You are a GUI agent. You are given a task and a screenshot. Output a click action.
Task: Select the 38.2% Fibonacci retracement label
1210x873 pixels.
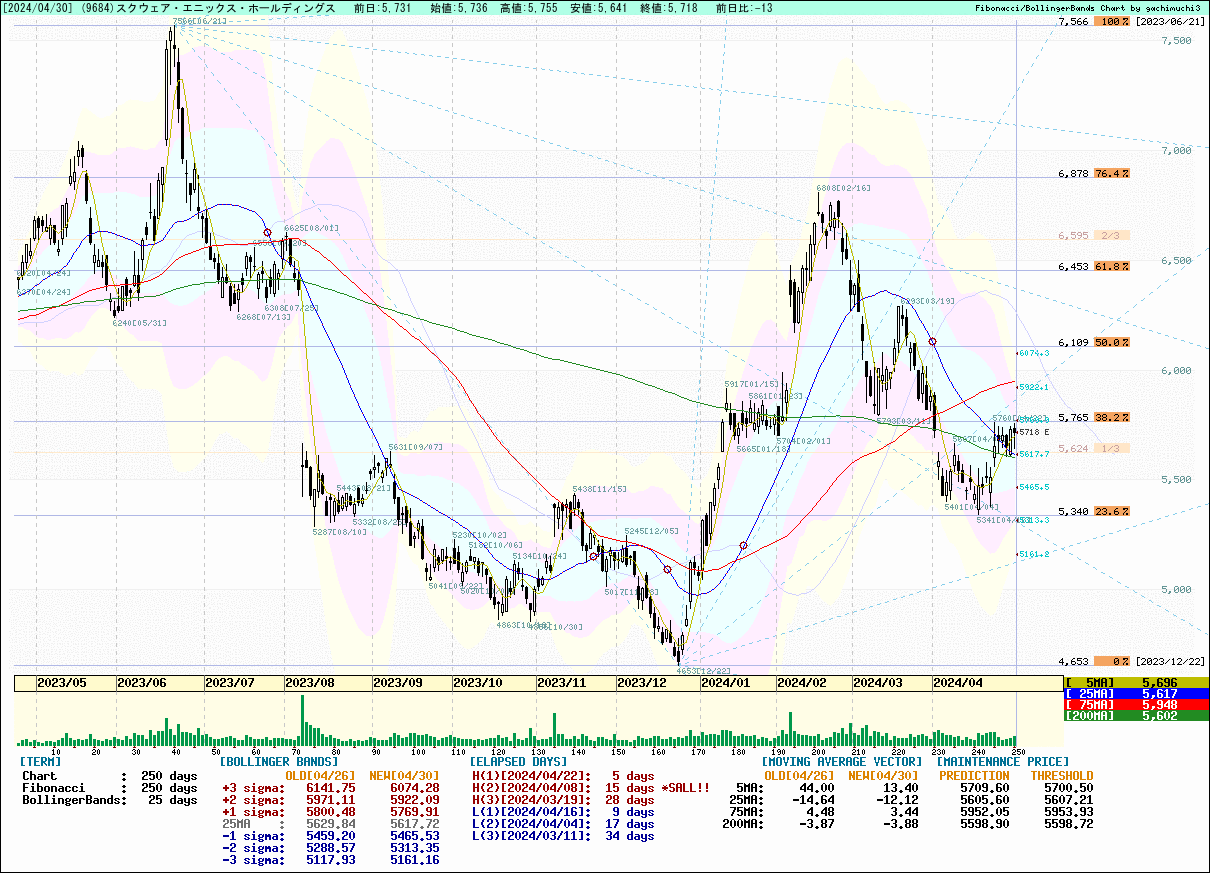click(1111, 418)
